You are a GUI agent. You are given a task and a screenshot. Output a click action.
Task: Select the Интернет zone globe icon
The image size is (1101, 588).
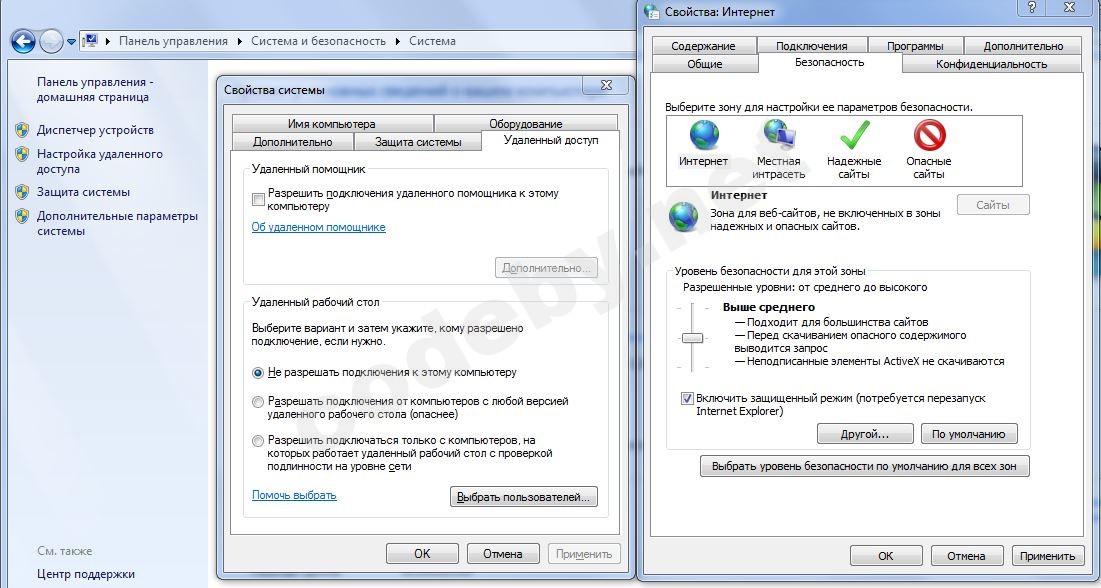pos(704,134)
